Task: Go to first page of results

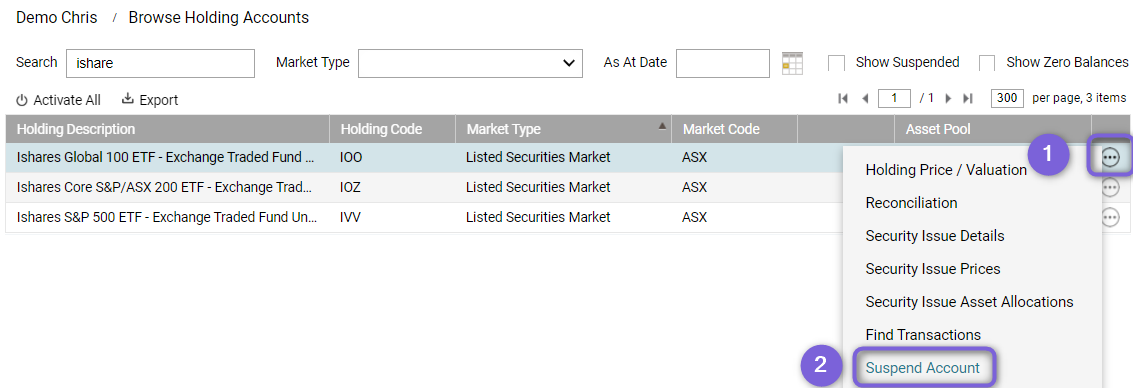Action: (843, 98)
